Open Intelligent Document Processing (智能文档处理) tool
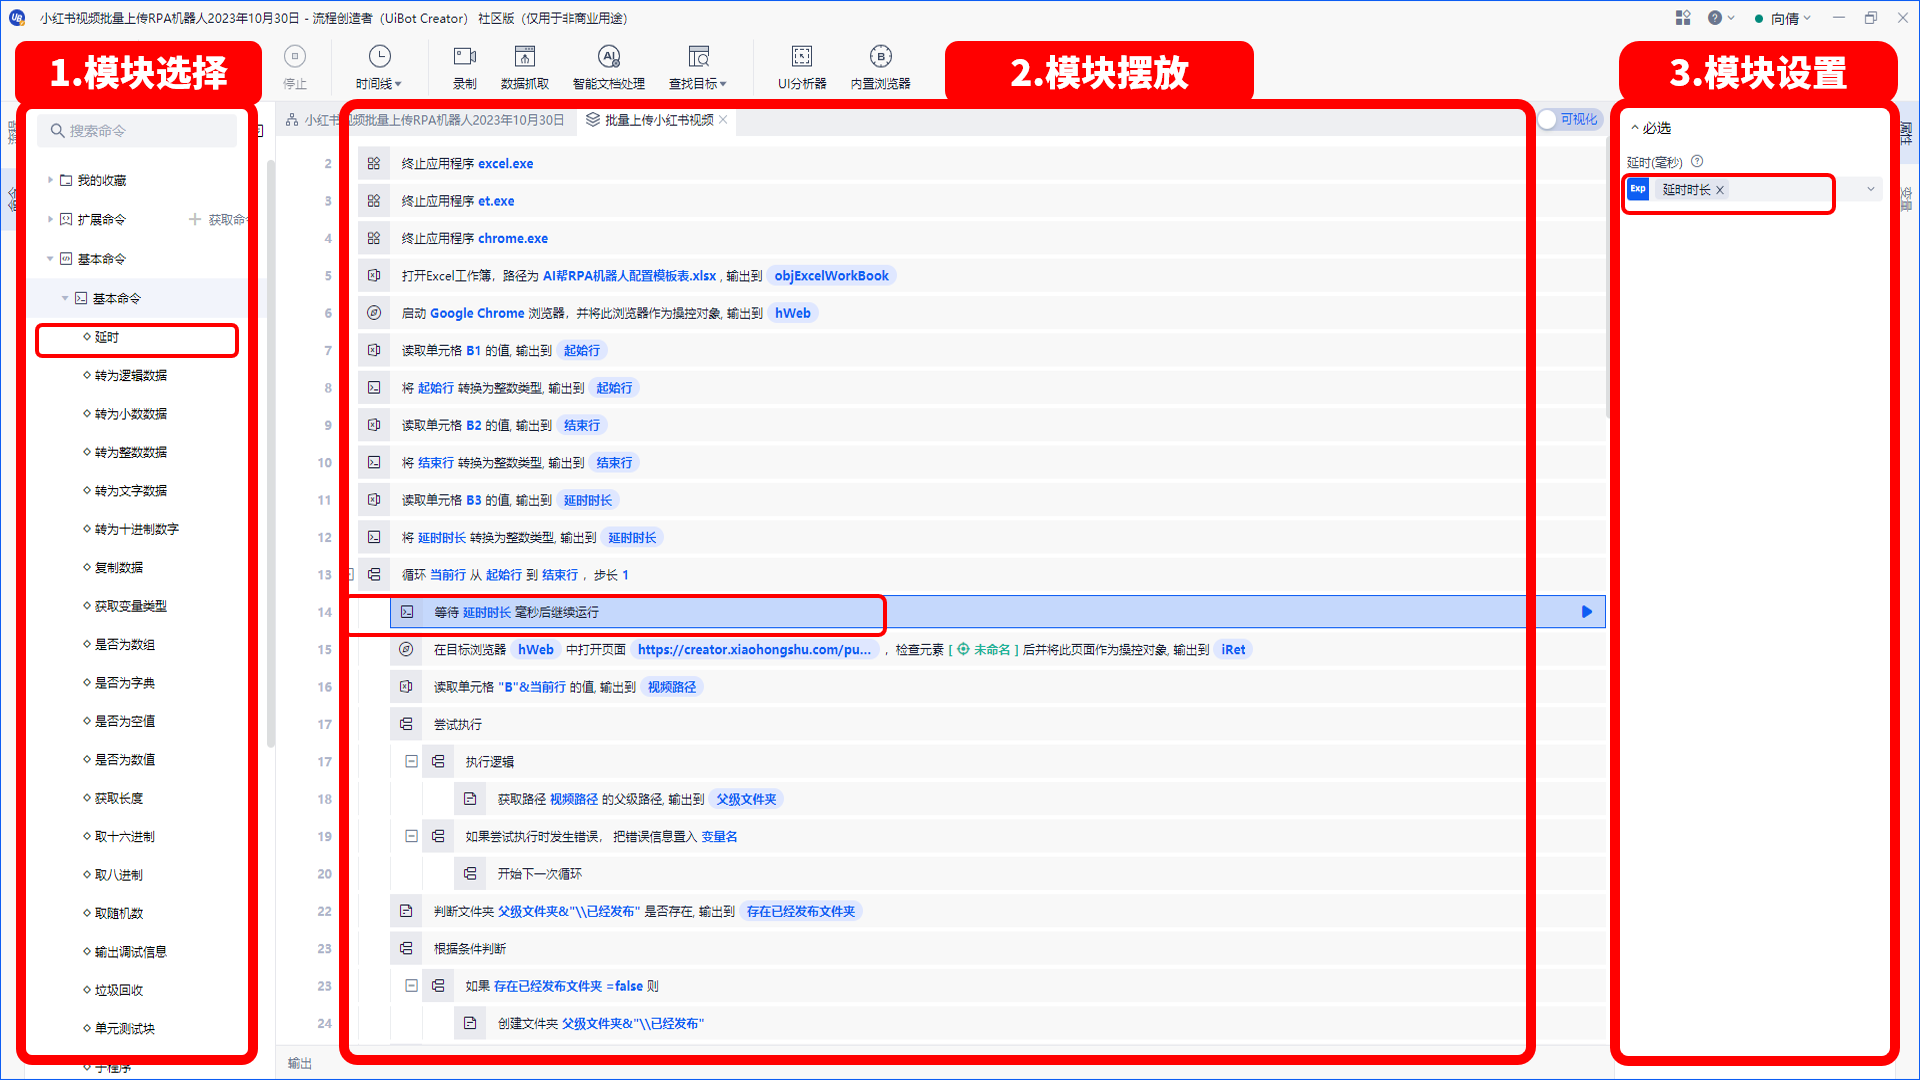The image size is (1920, 1080). click(609, 66)
